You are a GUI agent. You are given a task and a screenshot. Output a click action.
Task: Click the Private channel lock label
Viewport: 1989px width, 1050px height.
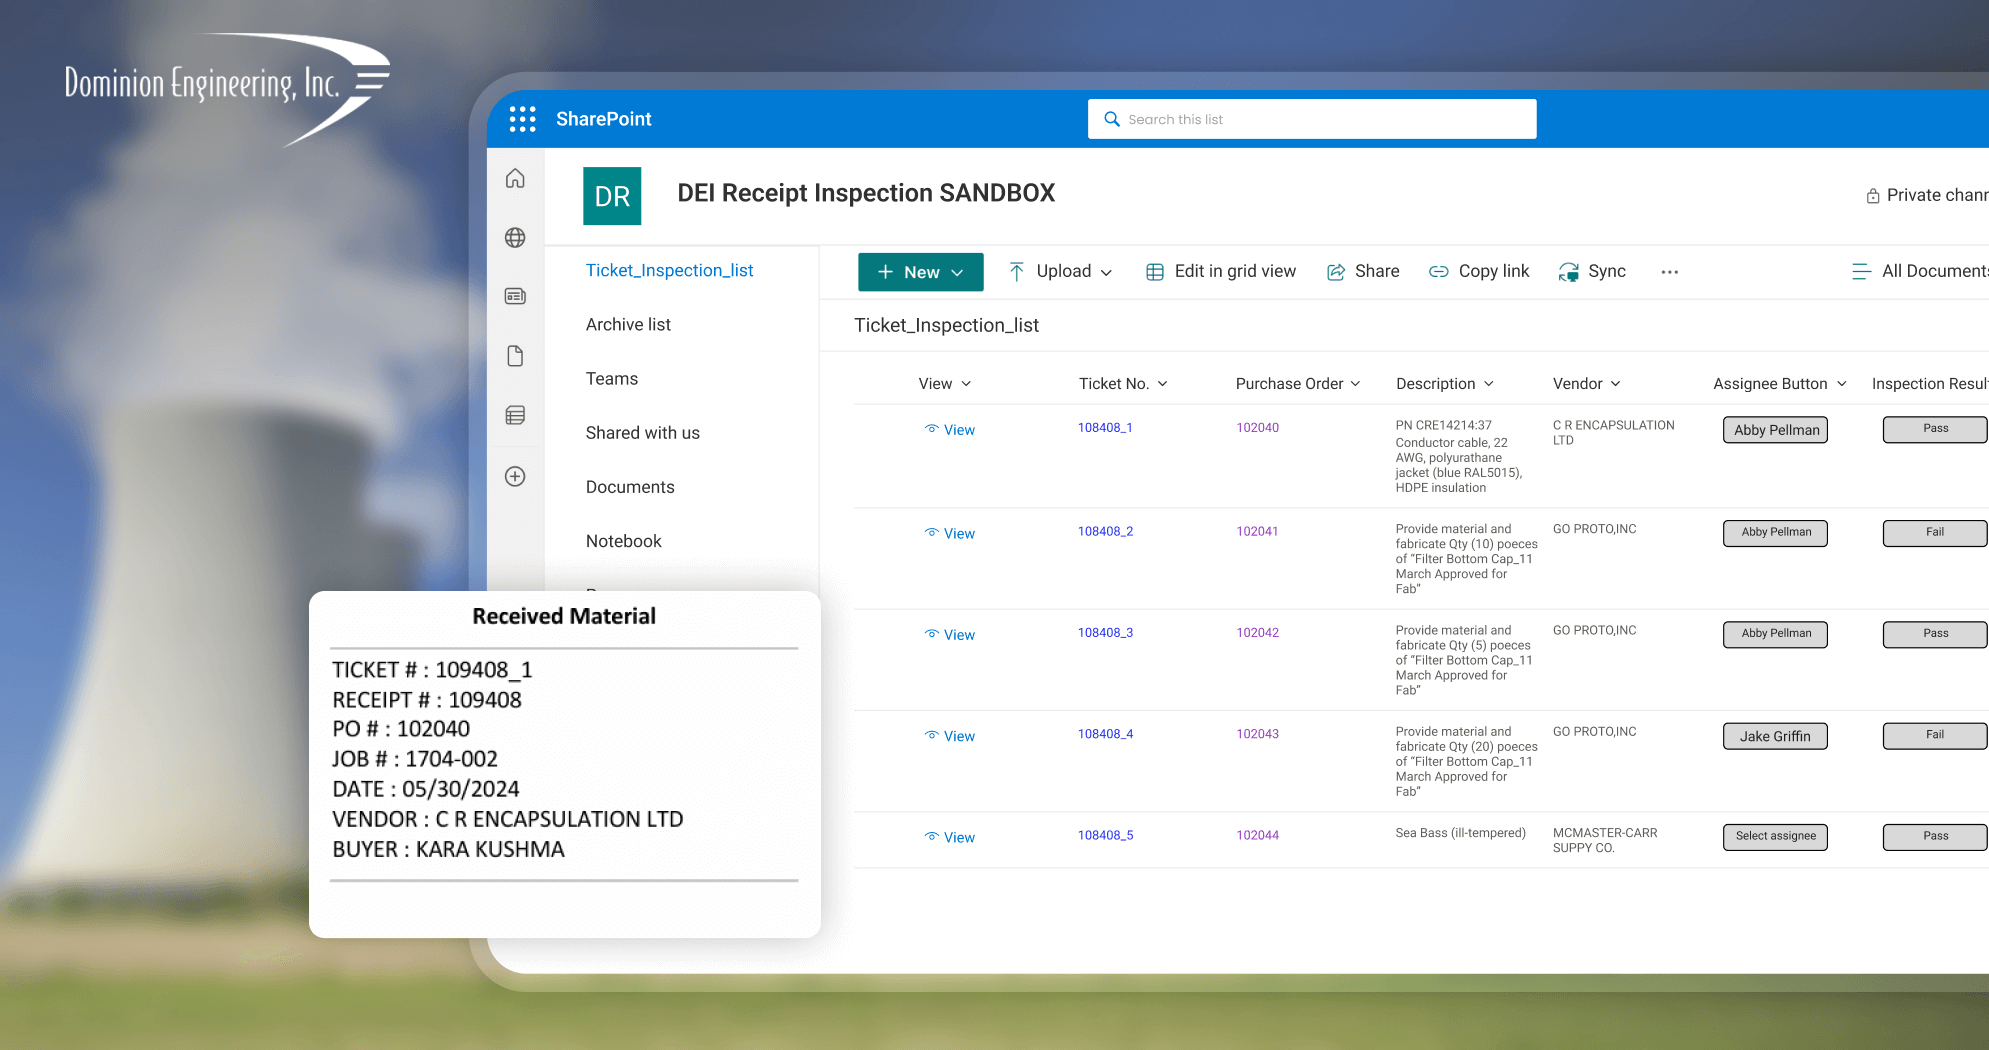click(x=1926, y=195)
